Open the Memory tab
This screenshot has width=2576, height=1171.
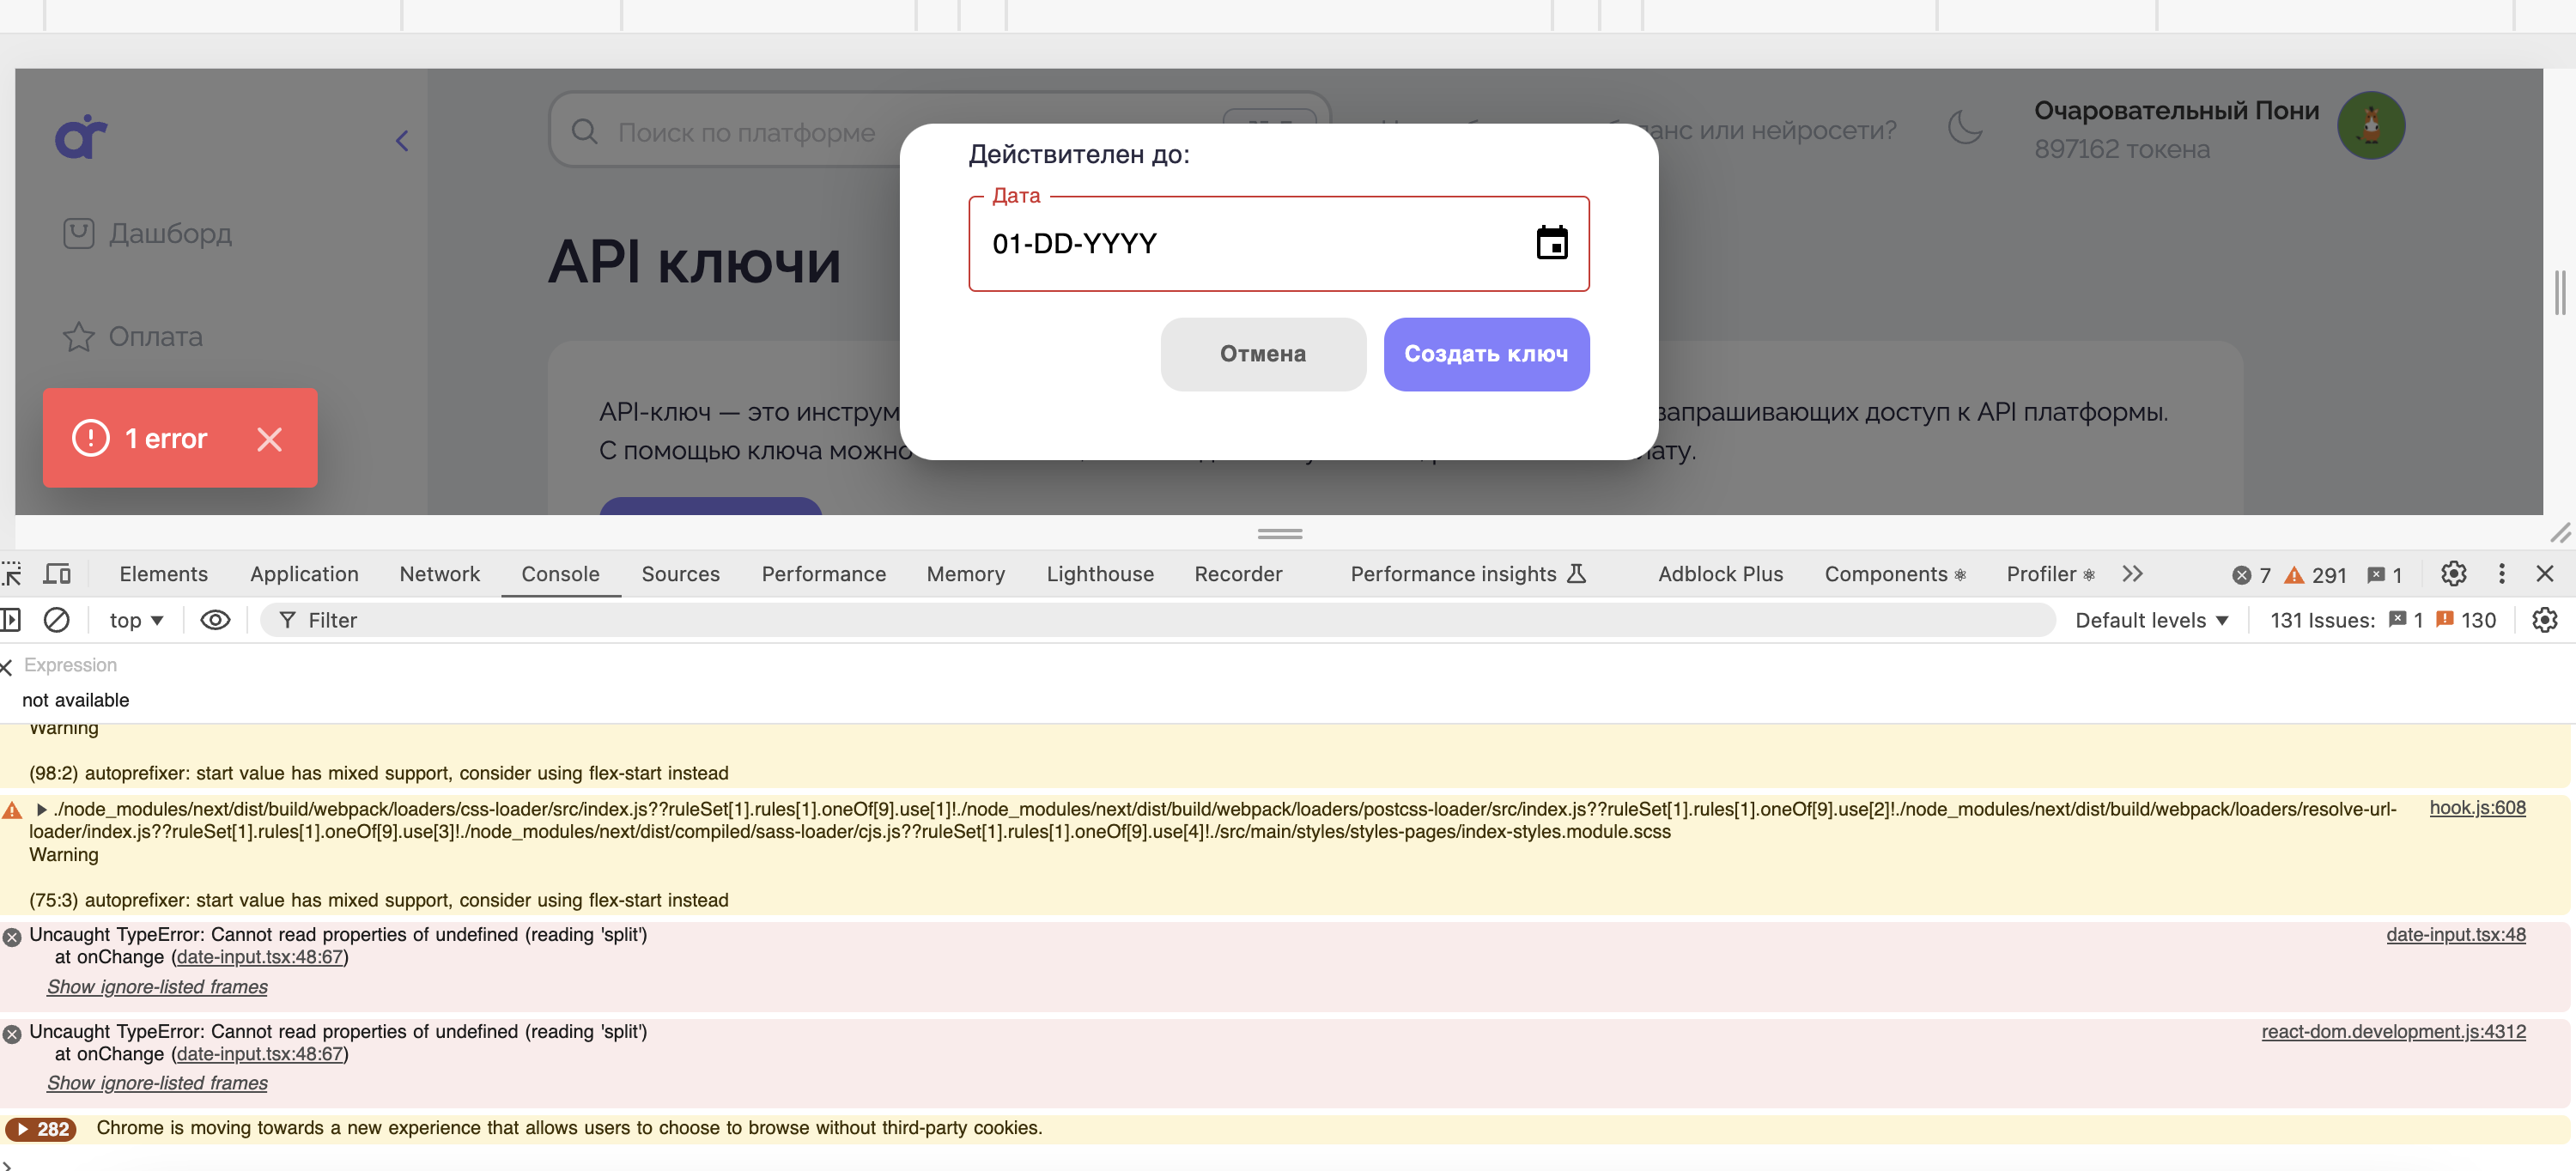(966, 574)
